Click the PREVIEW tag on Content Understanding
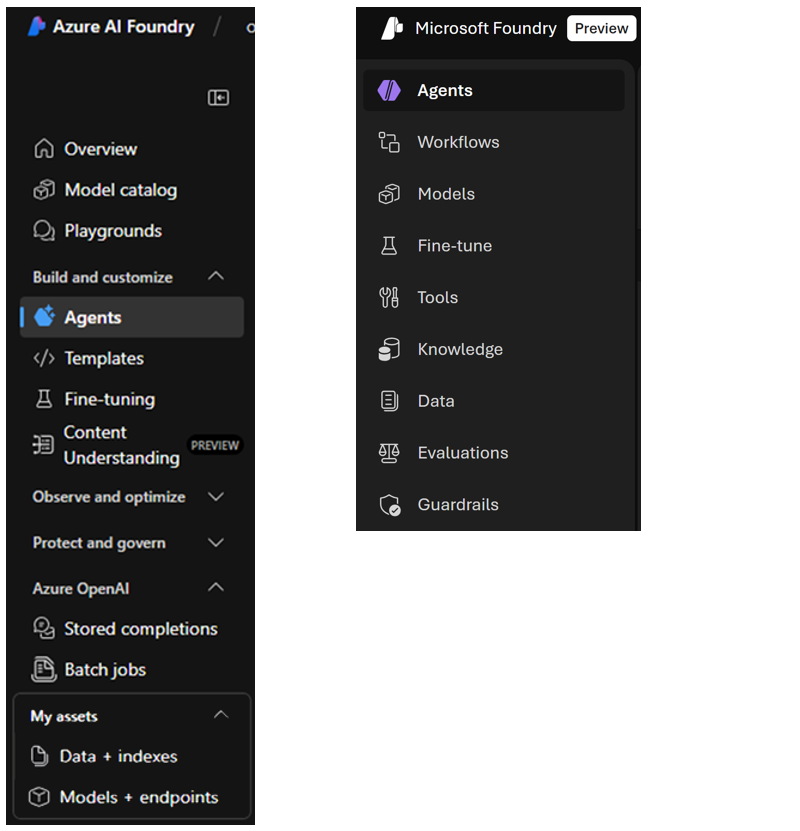Viewport: 800px width, 831px height. click(215, 445)
